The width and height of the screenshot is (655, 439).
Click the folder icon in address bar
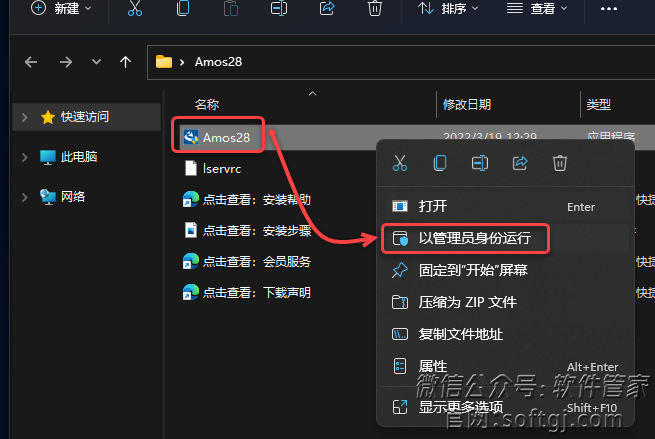164,62
